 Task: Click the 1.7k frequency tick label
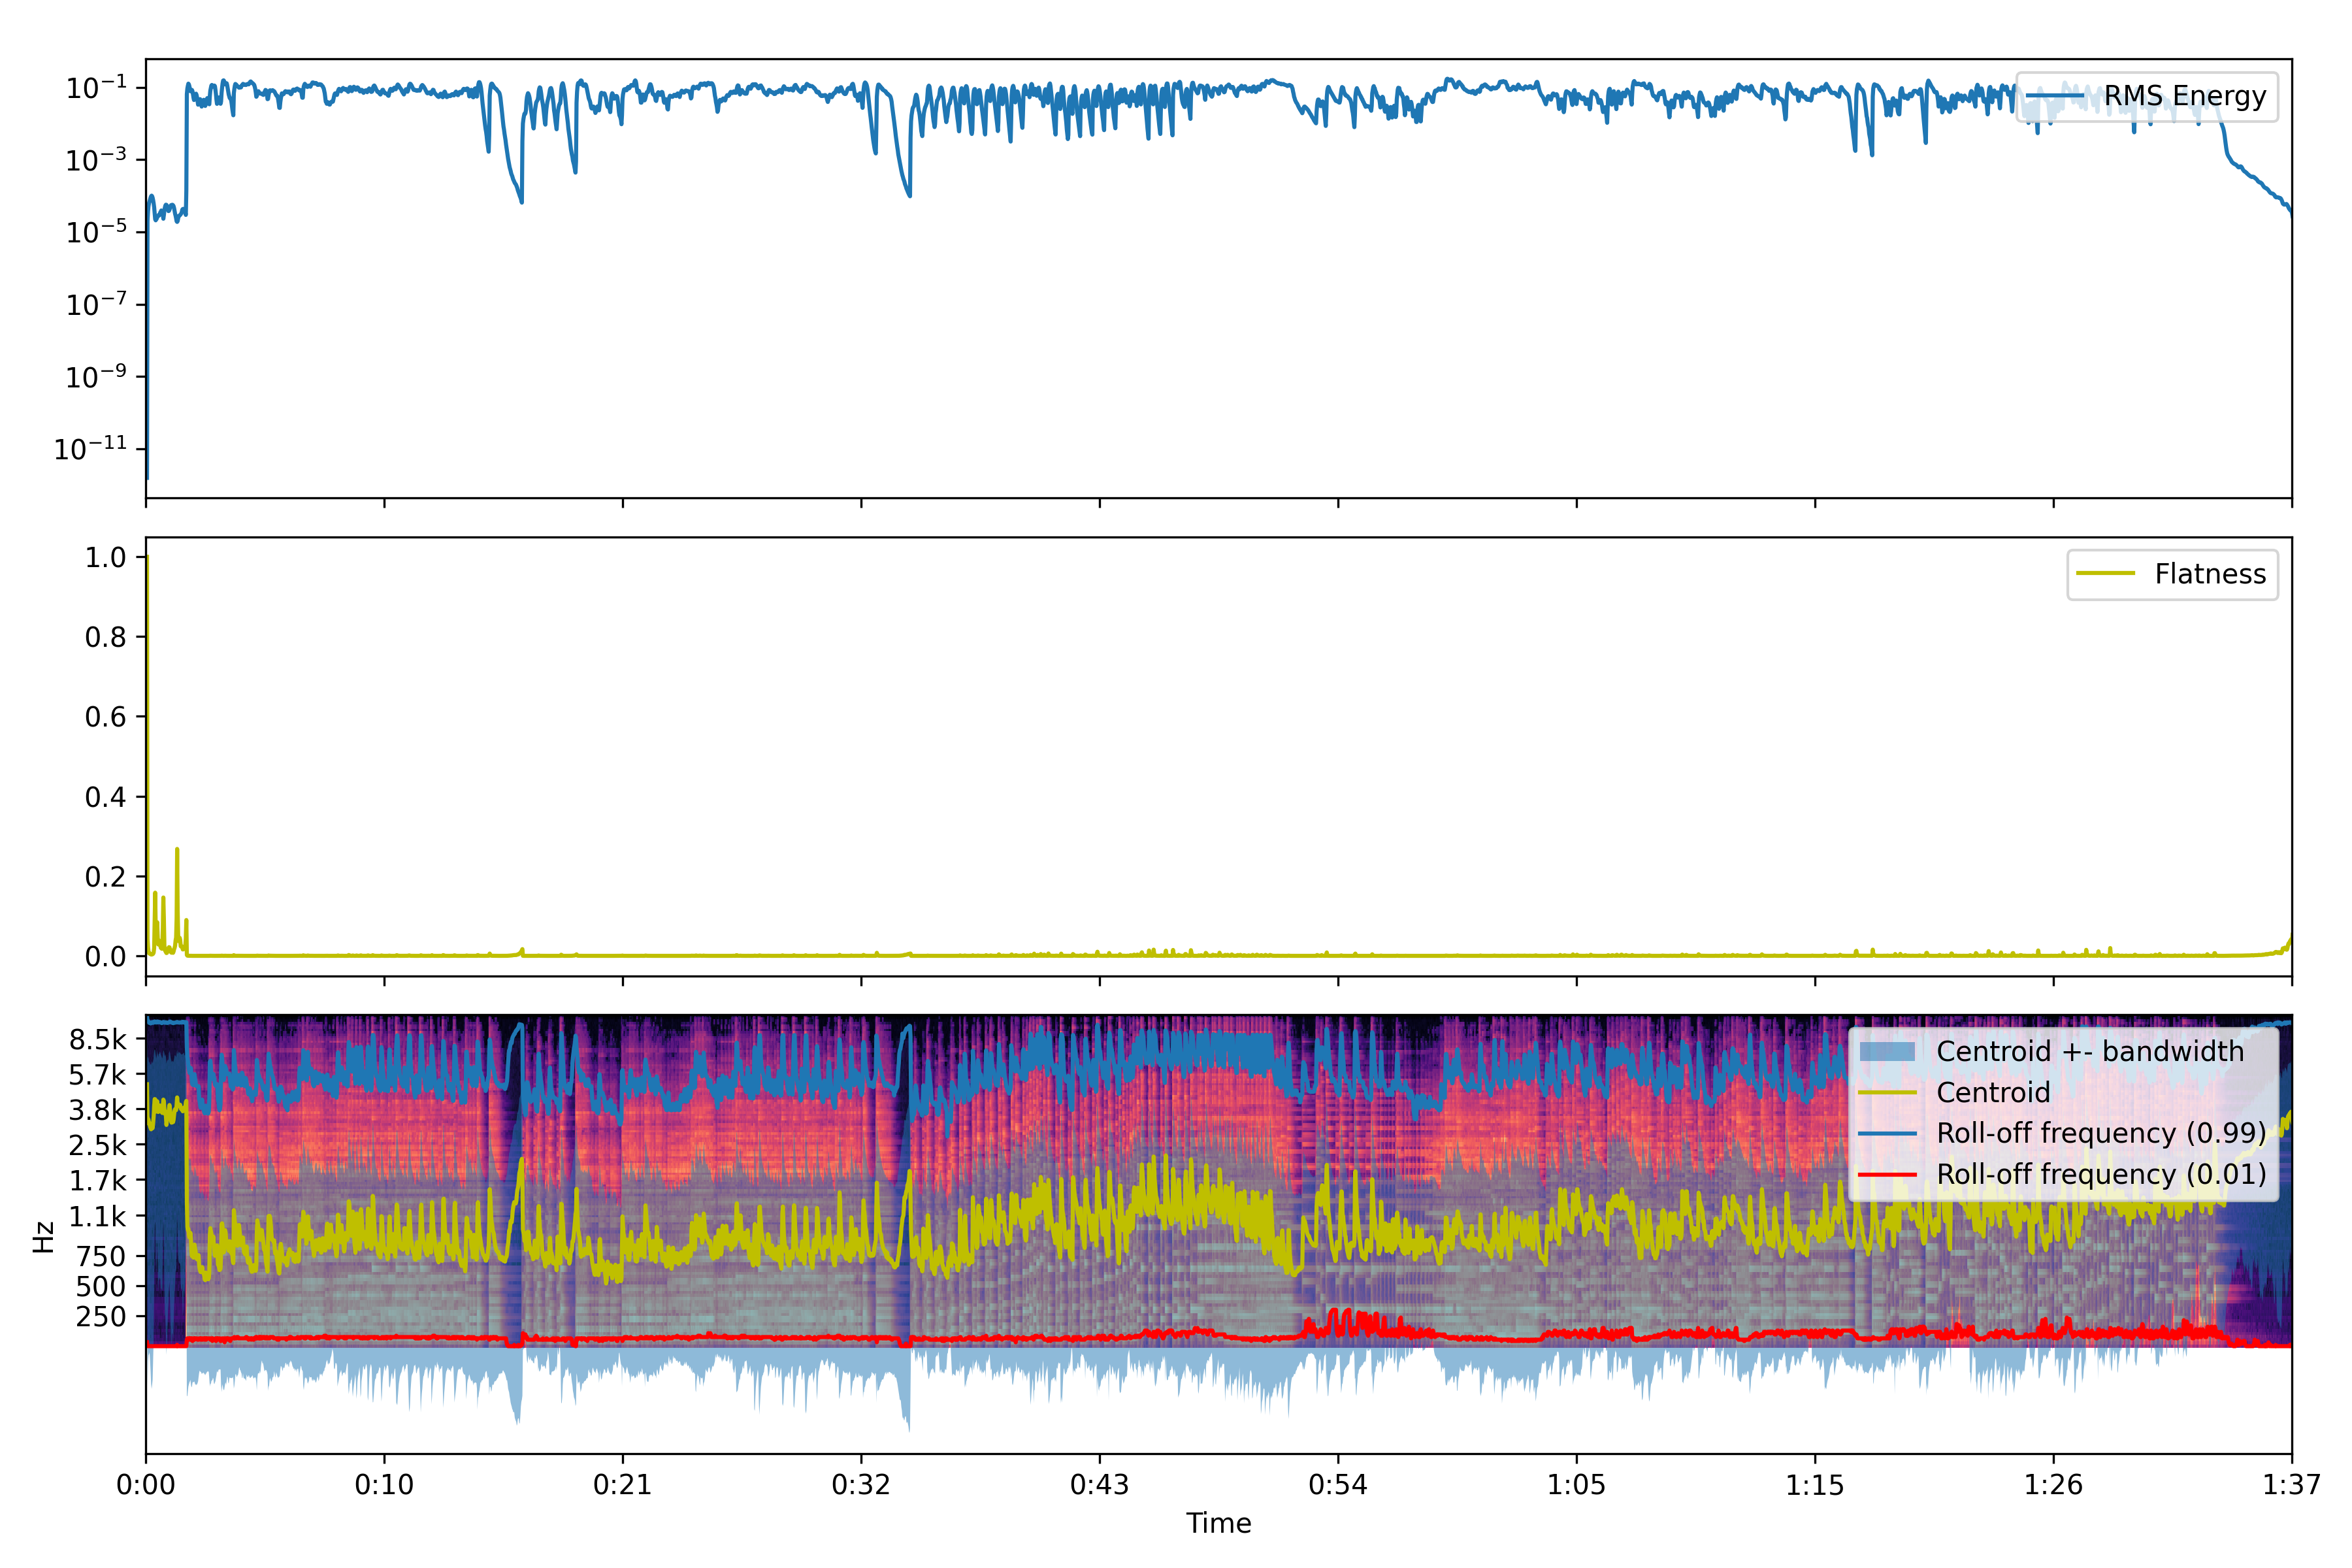point(98,1180)
